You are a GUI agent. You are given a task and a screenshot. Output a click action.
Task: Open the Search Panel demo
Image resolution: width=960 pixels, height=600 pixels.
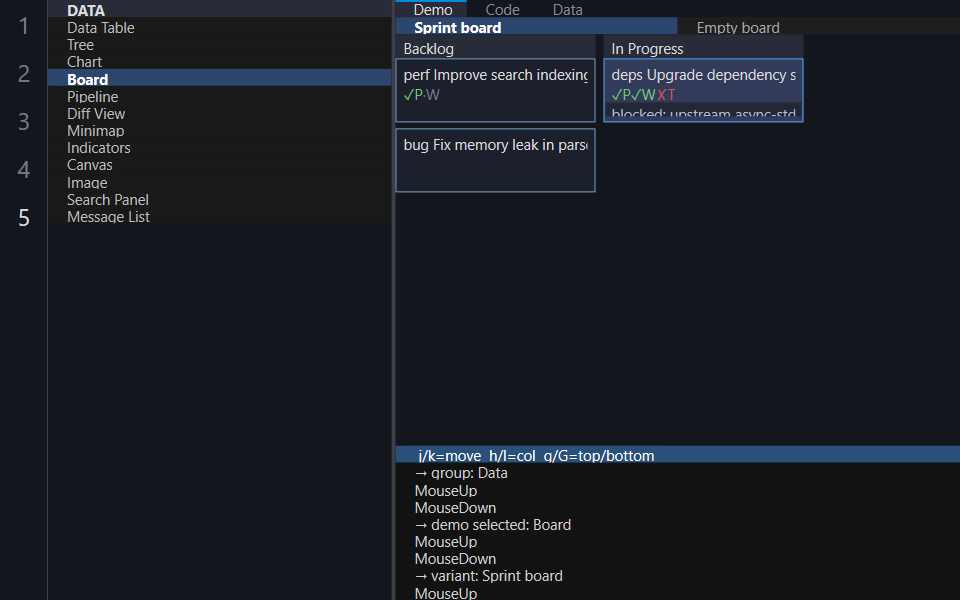point(219,200)
